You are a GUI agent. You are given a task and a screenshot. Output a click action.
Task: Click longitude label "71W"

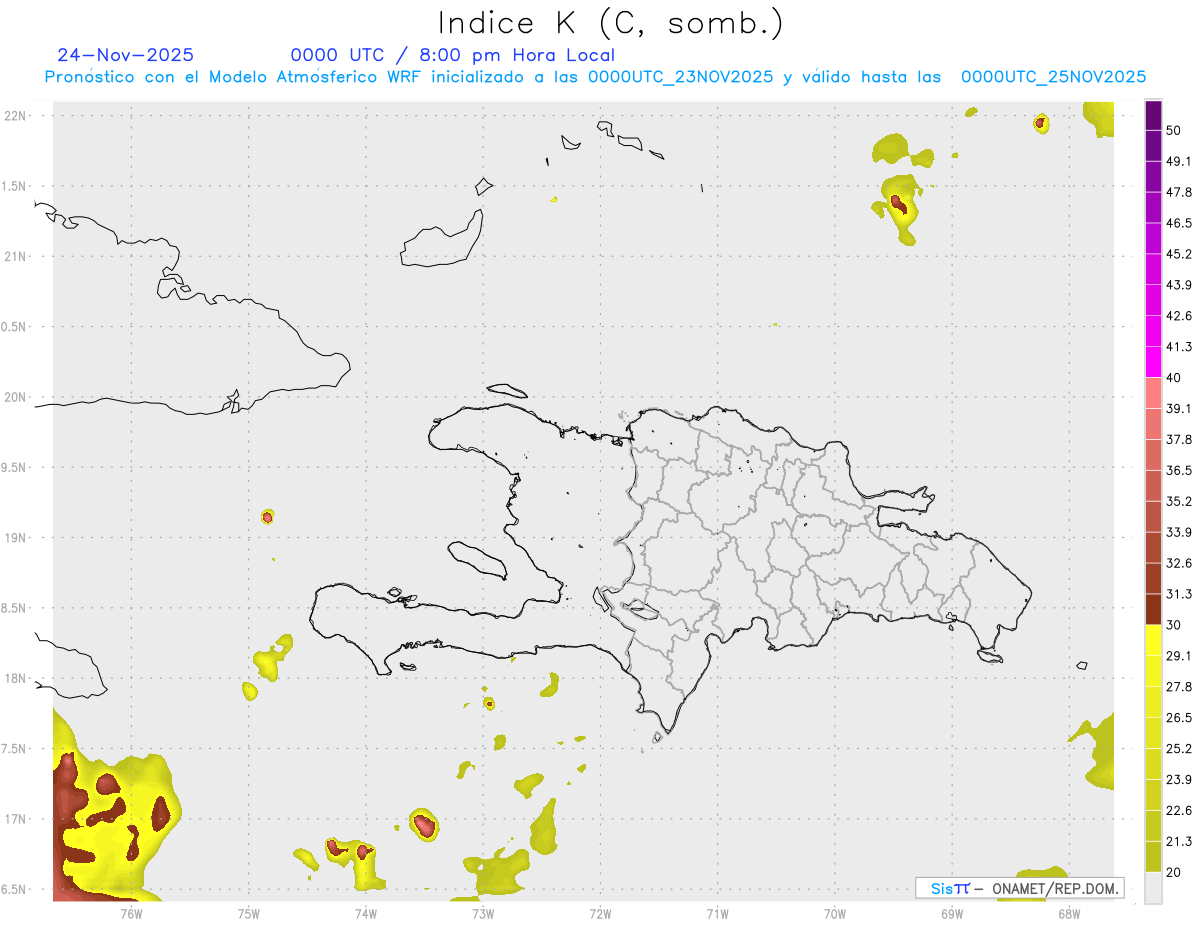tap(717, 913)
